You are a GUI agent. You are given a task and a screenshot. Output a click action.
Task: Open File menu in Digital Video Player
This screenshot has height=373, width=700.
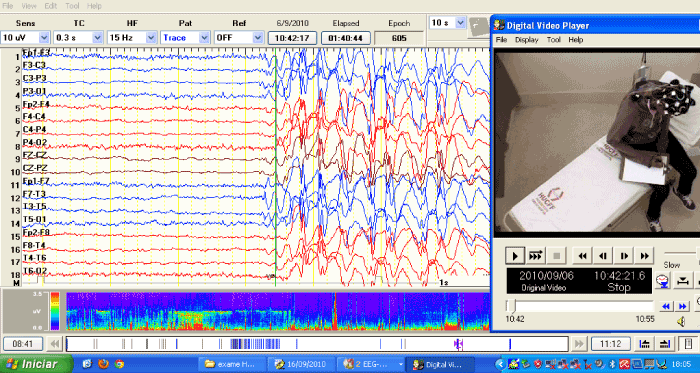(501, 40)
